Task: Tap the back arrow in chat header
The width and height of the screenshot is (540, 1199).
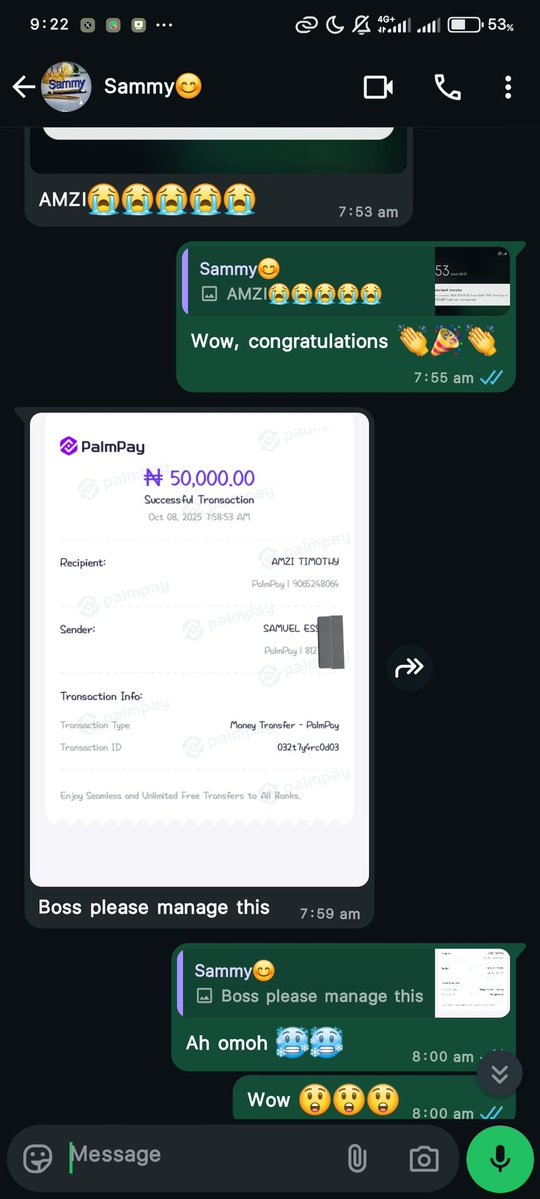Action: [x=23, y=87]
